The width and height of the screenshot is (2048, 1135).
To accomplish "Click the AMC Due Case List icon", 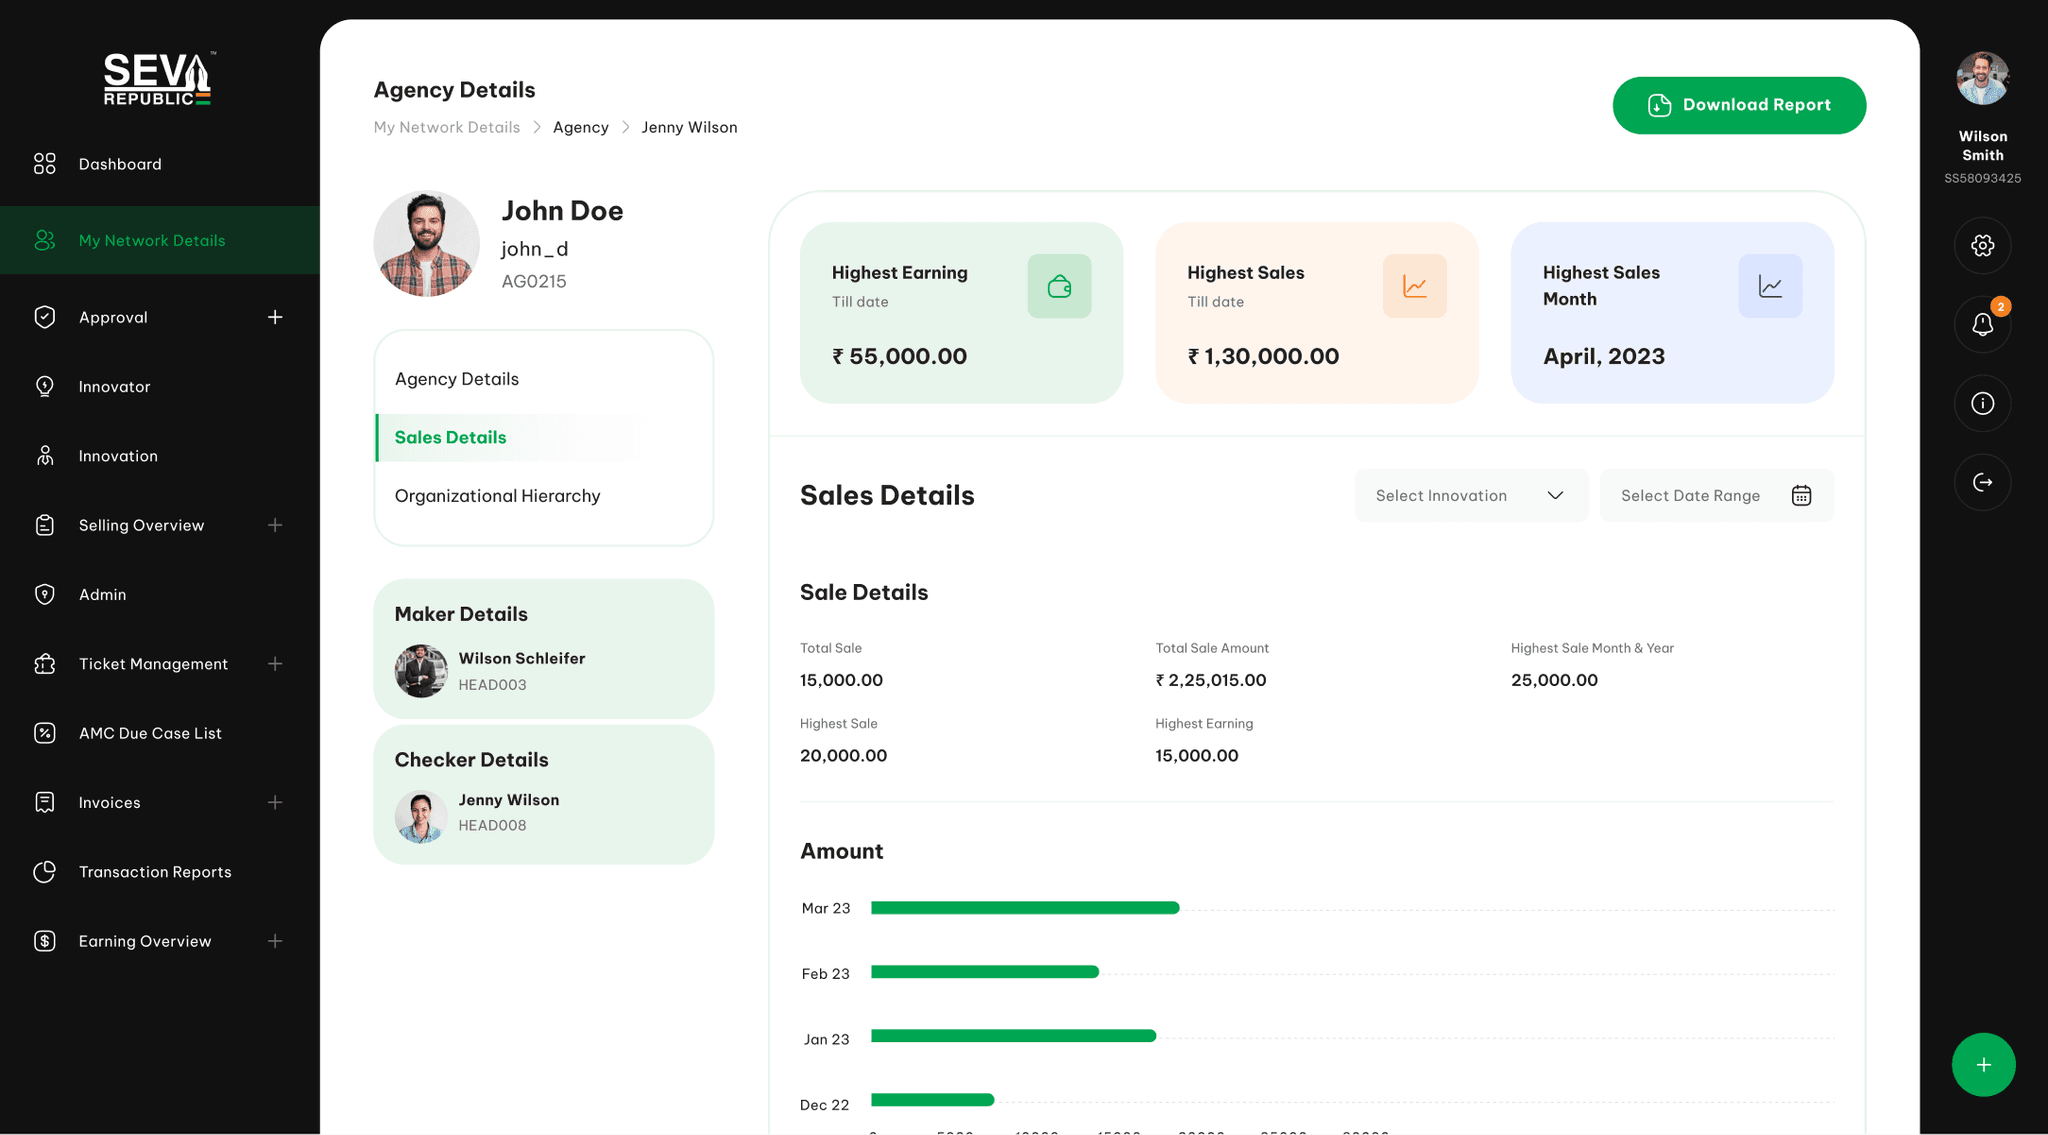I will coord(45,733).
